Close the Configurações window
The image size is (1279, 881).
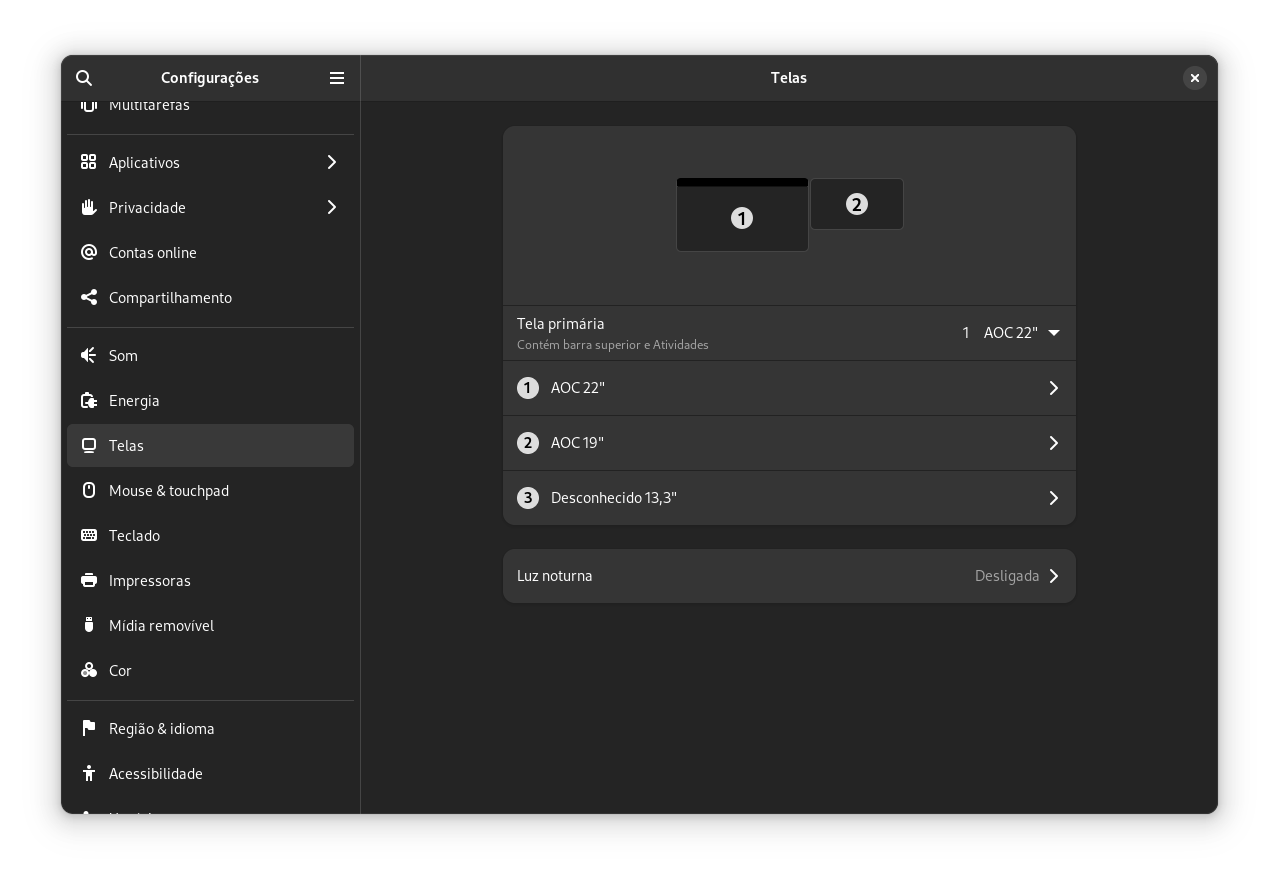(x=1195, y=78)
